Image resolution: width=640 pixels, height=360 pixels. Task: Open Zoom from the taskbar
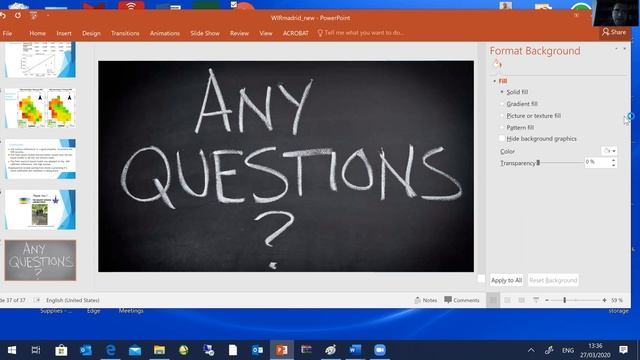[x=380, y=350]
